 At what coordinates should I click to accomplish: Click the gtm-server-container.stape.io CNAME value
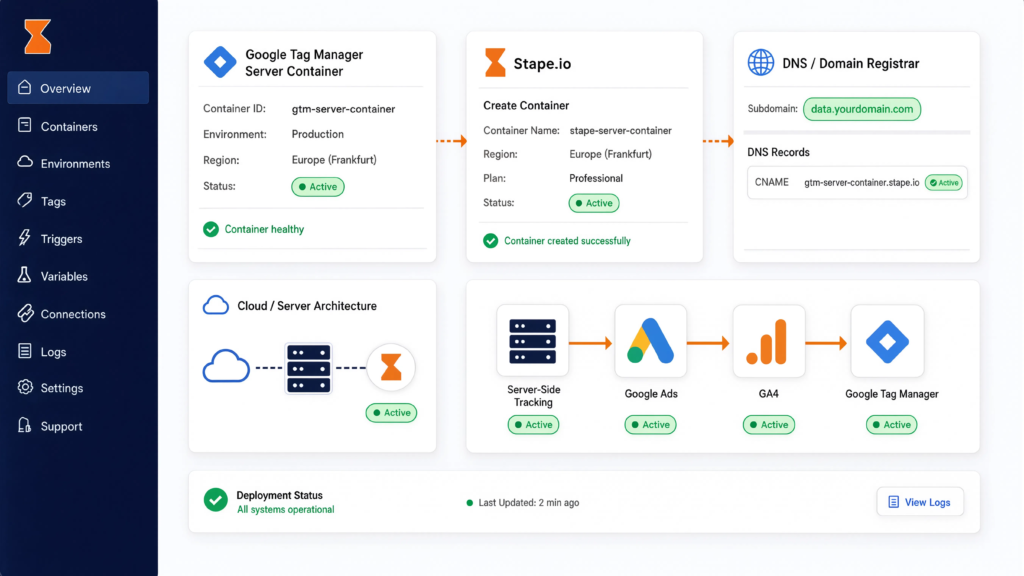861,183
